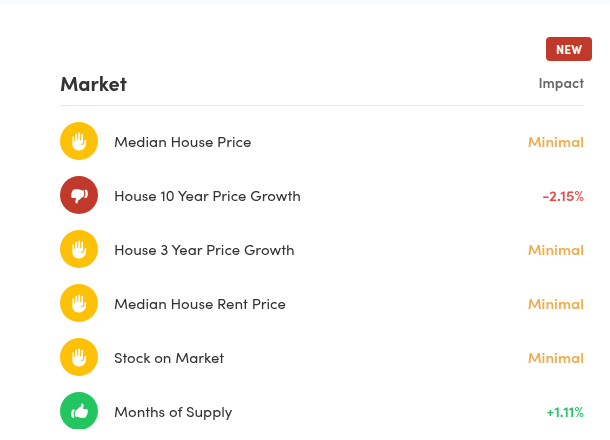
Task: Click hand icon next to House 3 Year Price Growth
Action: click(79, 250)
